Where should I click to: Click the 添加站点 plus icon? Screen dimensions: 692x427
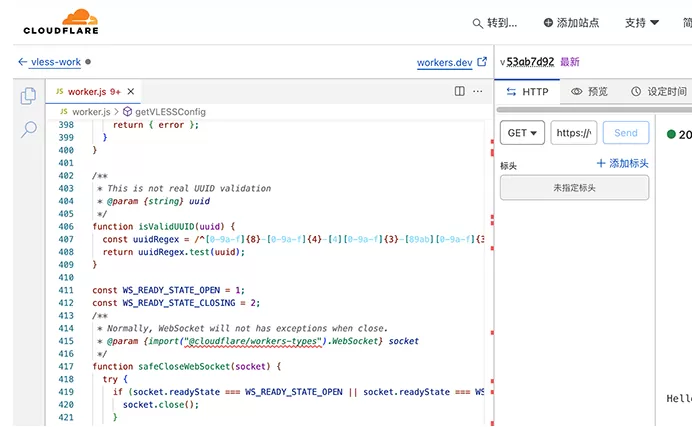[x=548, y=22]
